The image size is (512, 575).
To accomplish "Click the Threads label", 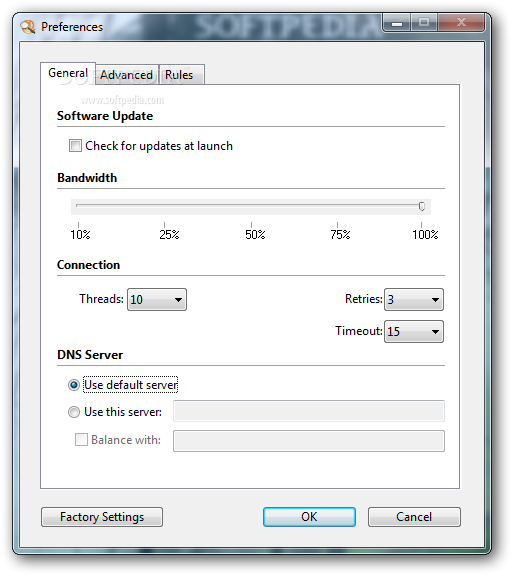I will (102, 299).
